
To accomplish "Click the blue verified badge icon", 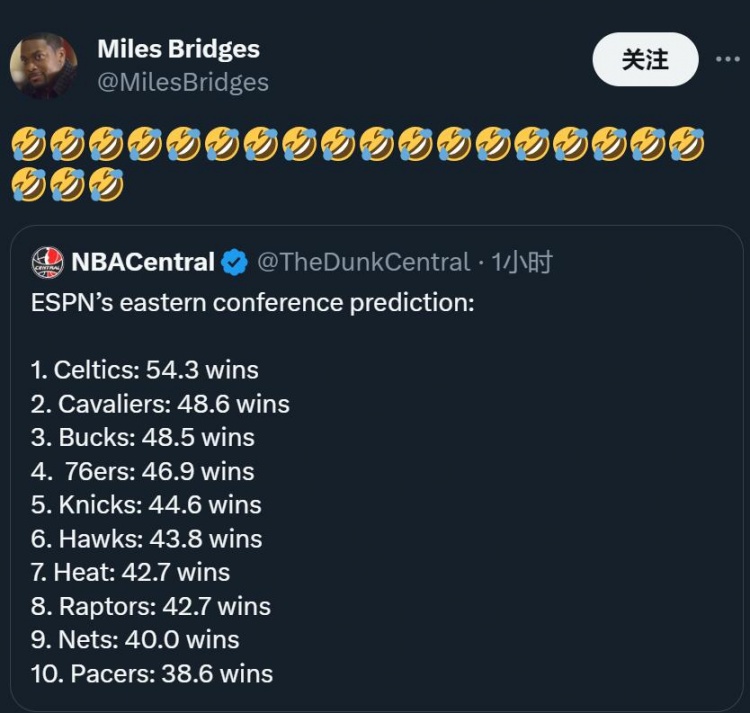I will point(235,263).
